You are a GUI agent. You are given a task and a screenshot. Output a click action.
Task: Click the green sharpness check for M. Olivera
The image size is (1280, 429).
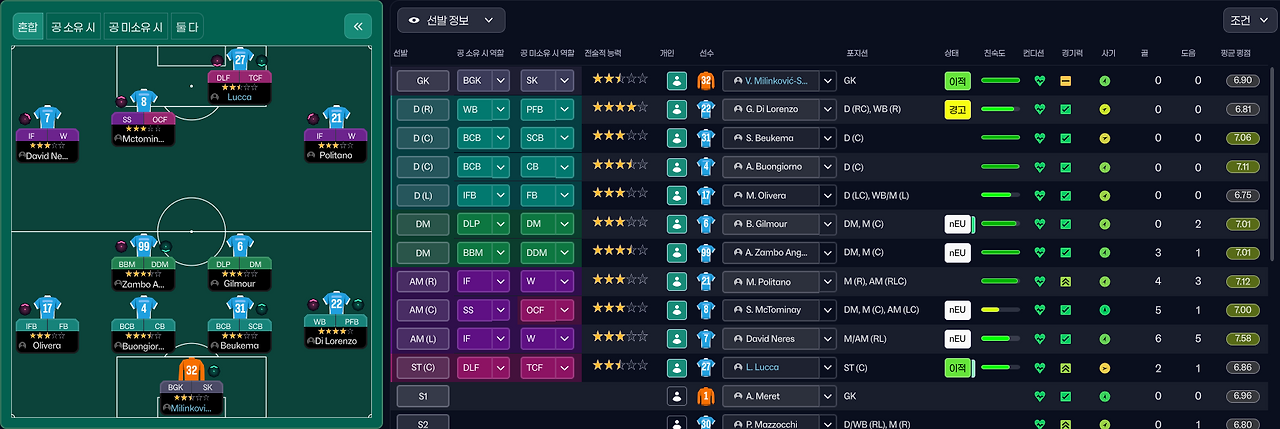click(1066, 196)
